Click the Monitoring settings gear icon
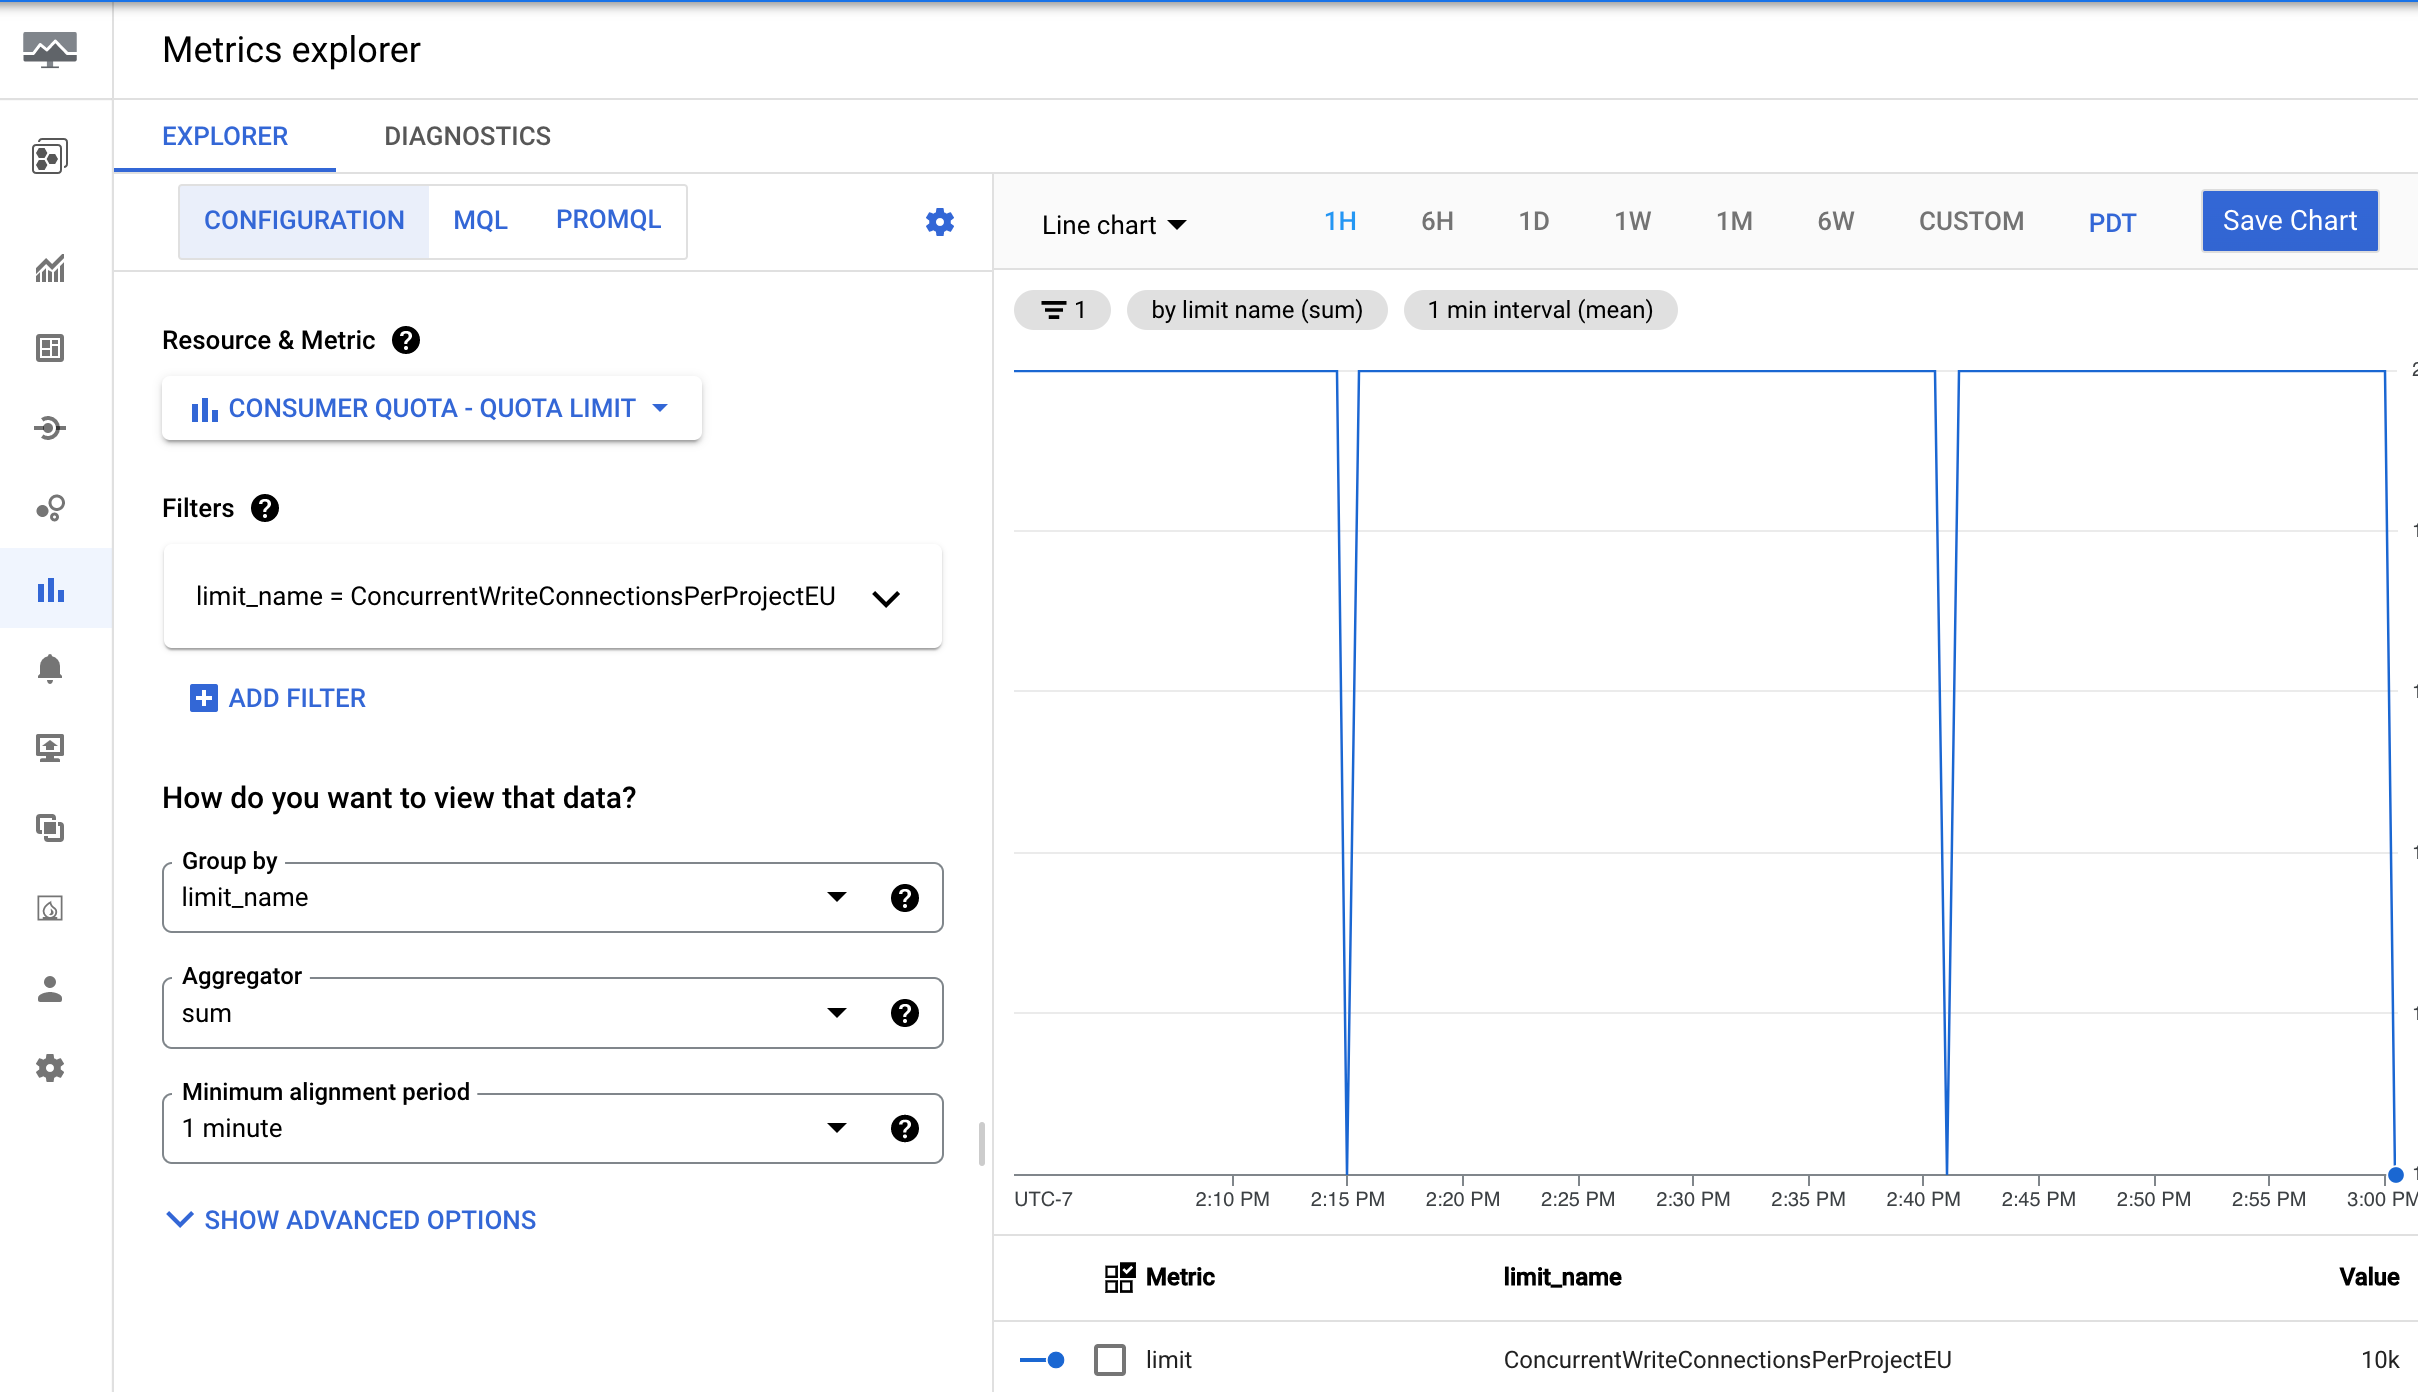The image size is (2418, 1392). click(48, 1068)
